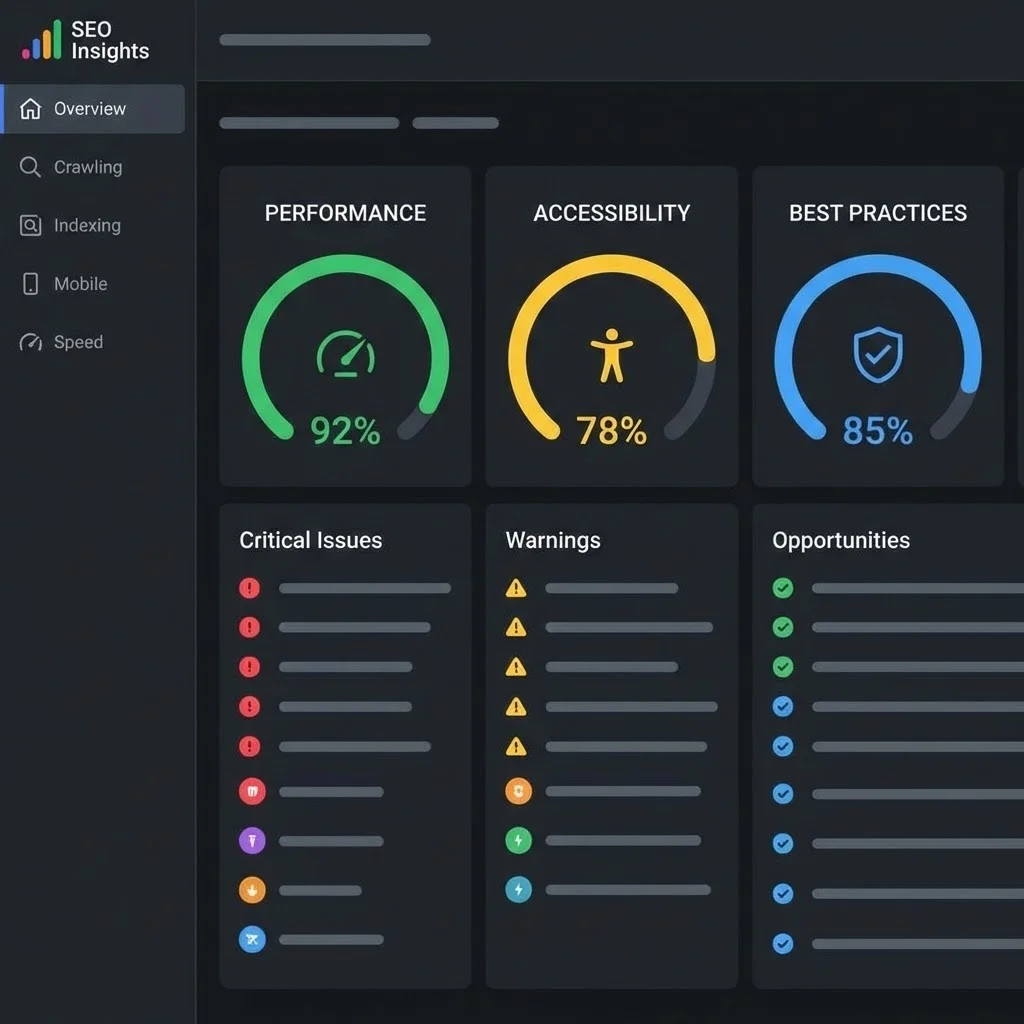Click the 92% Performance score
The width and height of the screenshot is (1024, 1024).
[344, 431]
